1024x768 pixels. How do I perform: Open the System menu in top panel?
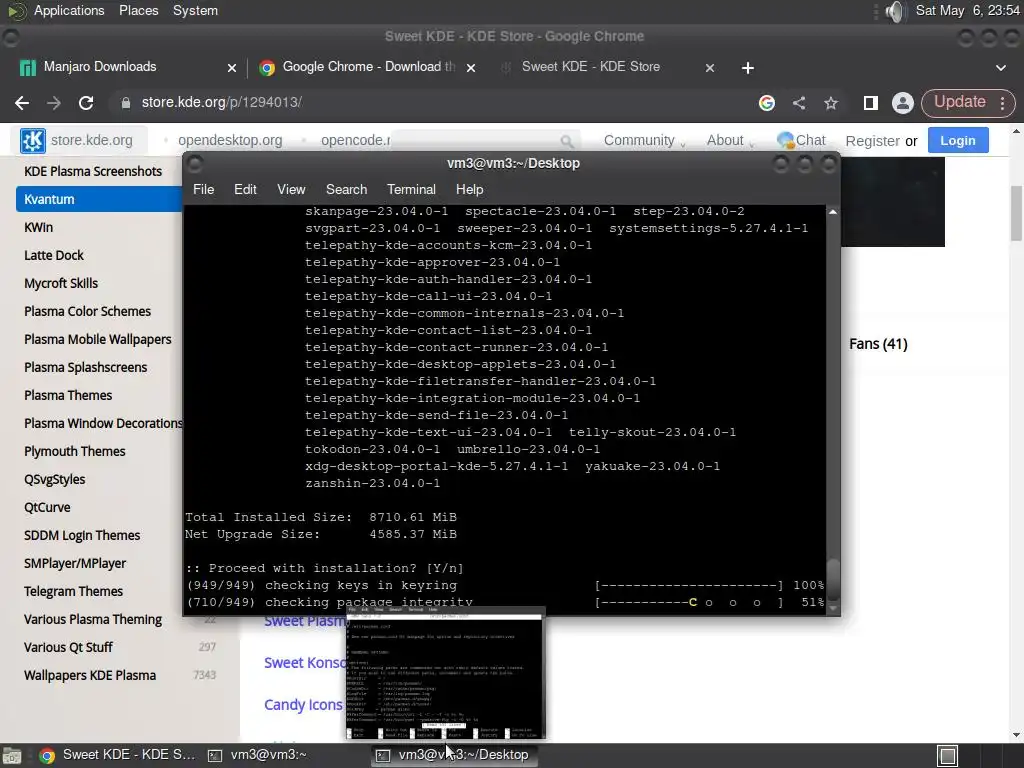tap(195, 11)
